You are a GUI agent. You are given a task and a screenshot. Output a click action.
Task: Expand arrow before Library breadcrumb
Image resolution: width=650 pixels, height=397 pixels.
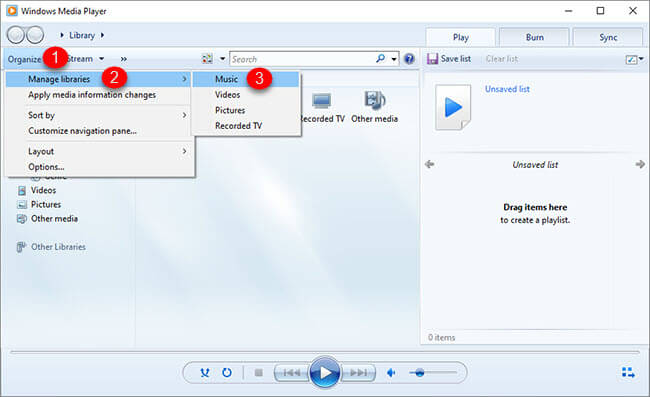[x=62, y=35]
